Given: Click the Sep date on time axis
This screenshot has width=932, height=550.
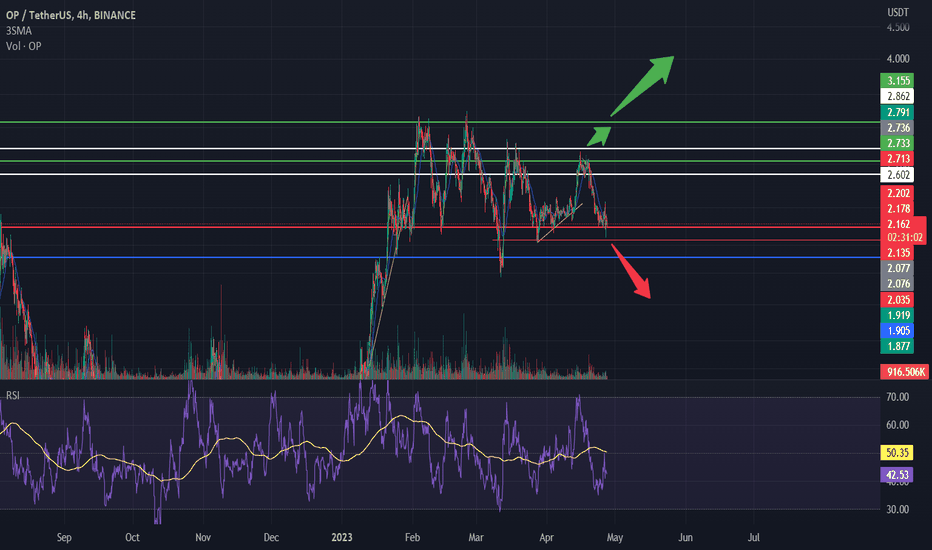Looking at the screenshot, I should [64, 538].
